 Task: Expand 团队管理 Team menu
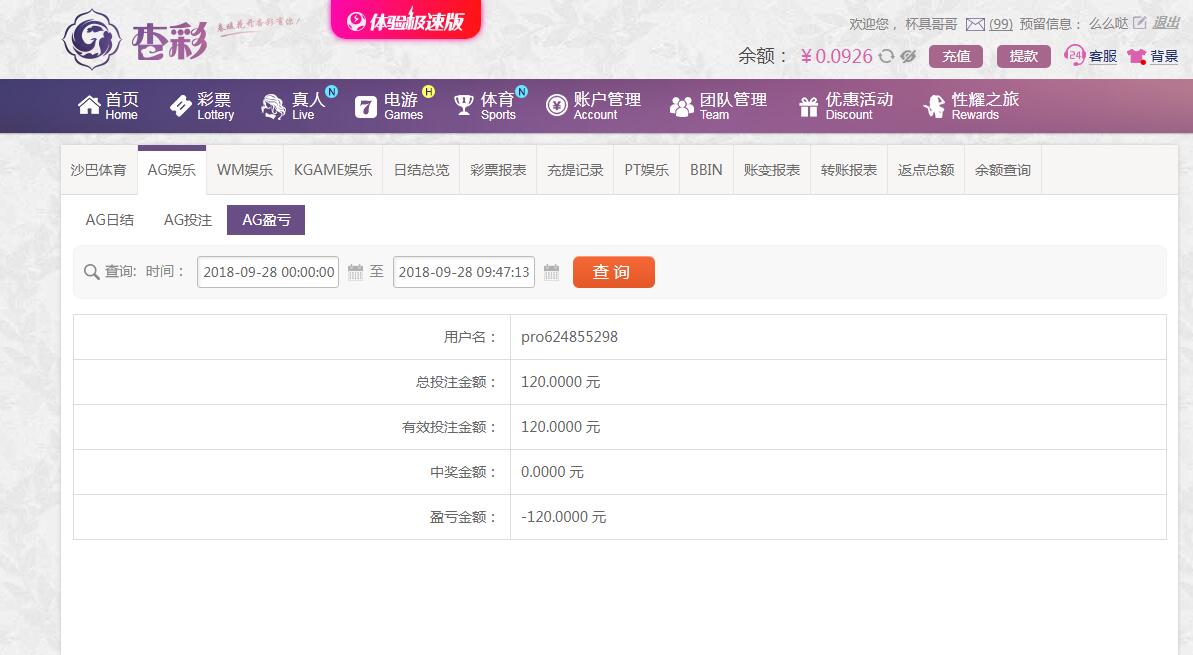click(x=718, y=106)
